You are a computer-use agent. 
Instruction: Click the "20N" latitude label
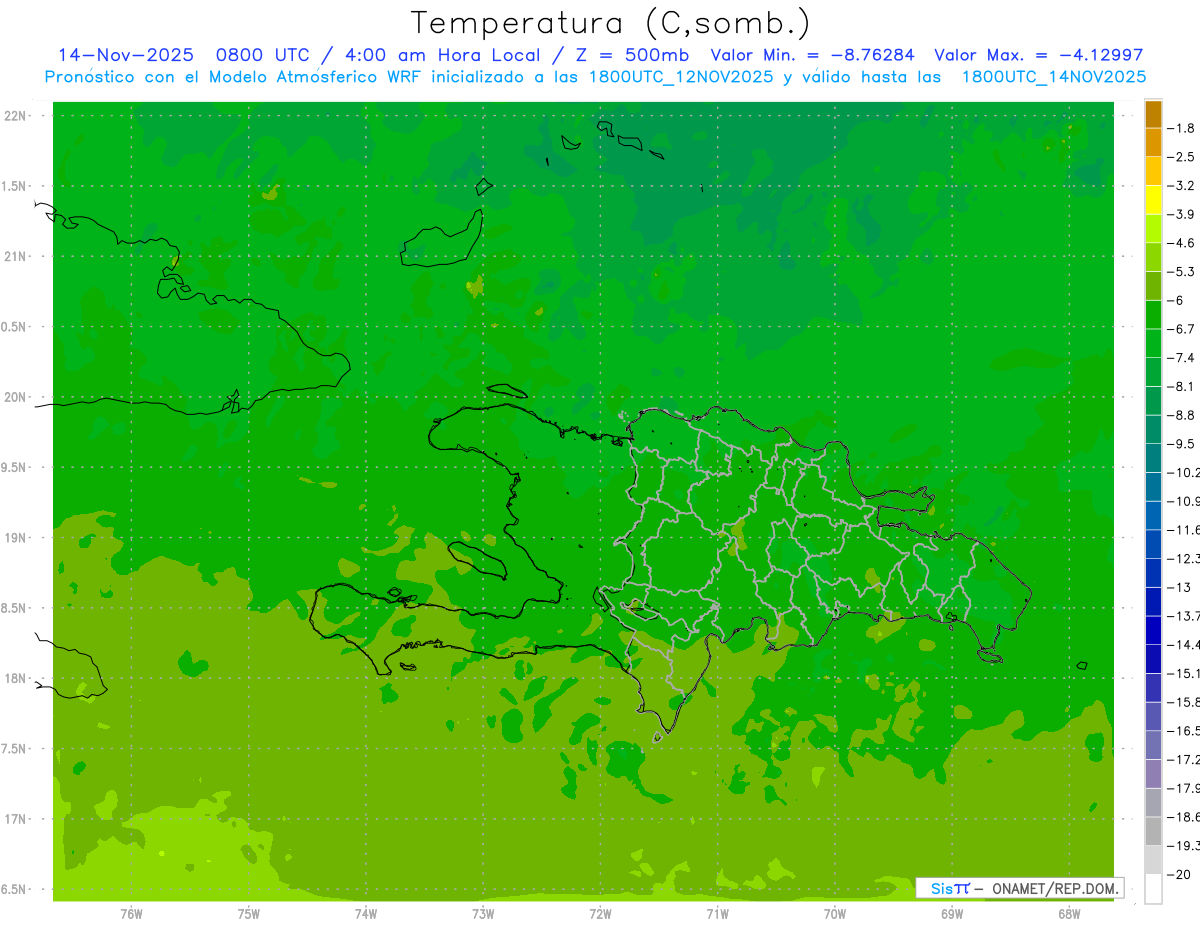click(x=16, y=397)
